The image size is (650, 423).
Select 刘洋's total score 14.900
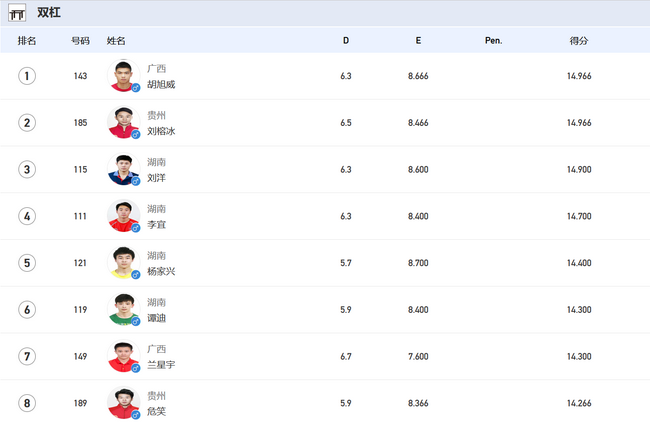click(x=579, y=170)
